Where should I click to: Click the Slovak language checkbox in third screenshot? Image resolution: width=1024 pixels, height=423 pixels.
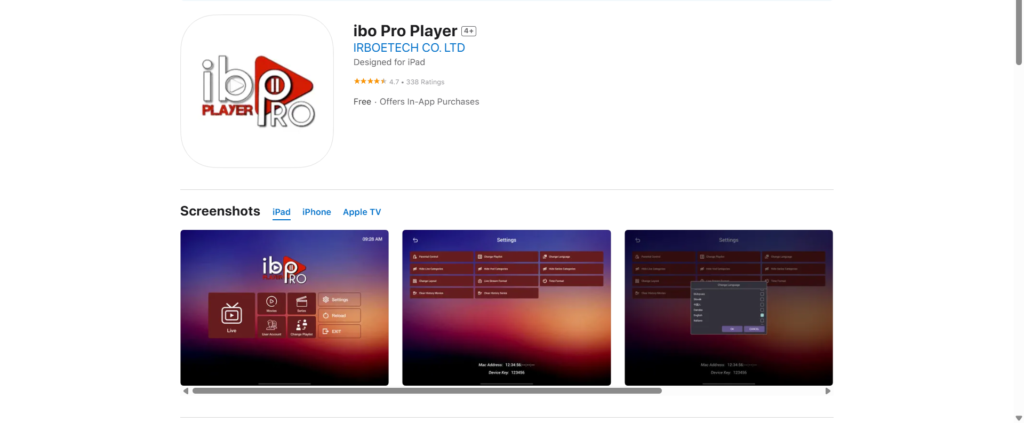pyautogui.click(x=762, y=299)
